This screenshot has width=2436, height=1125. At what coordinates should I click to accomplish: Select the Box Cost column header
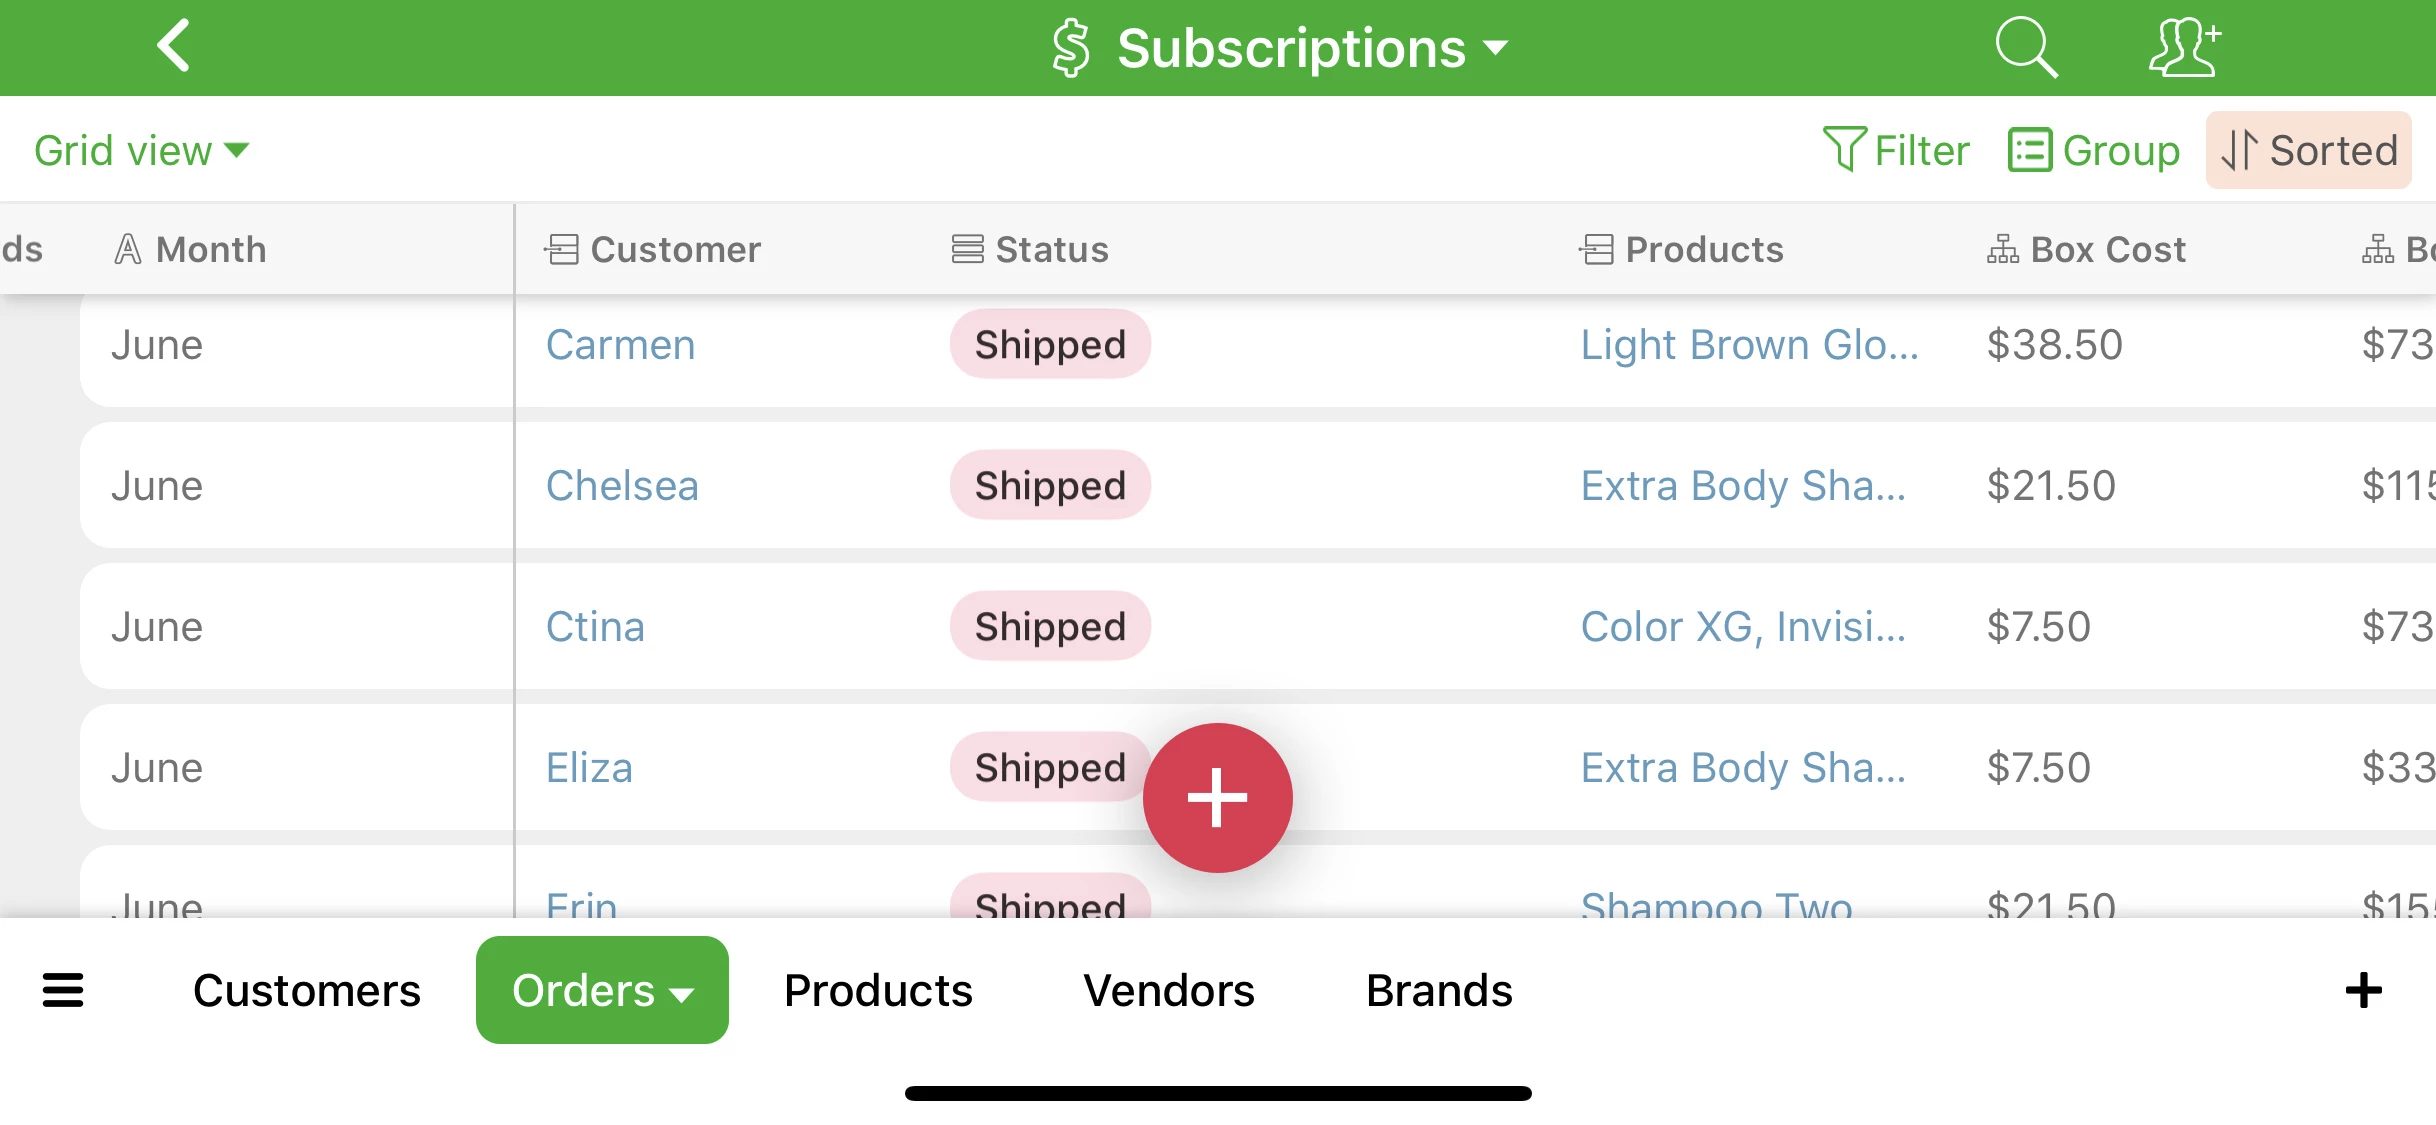click(x=2086, y=249)
